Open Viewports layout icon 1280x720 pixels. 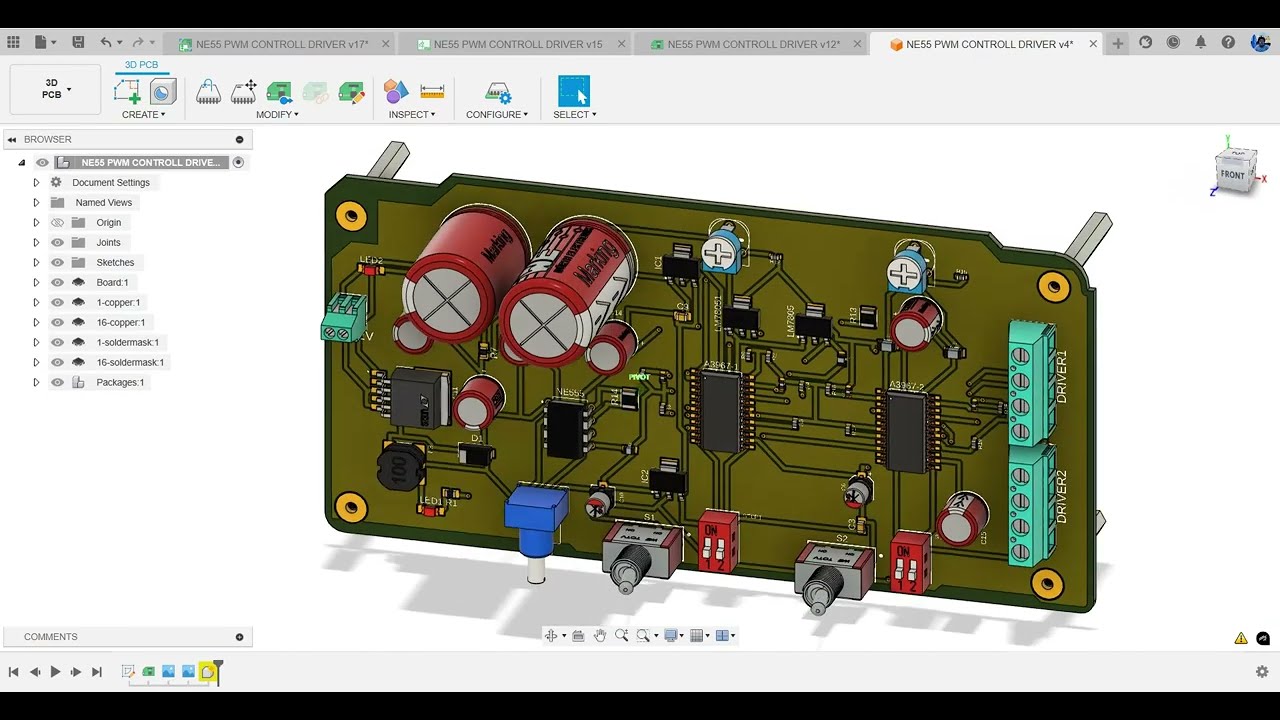coord(722,635)
